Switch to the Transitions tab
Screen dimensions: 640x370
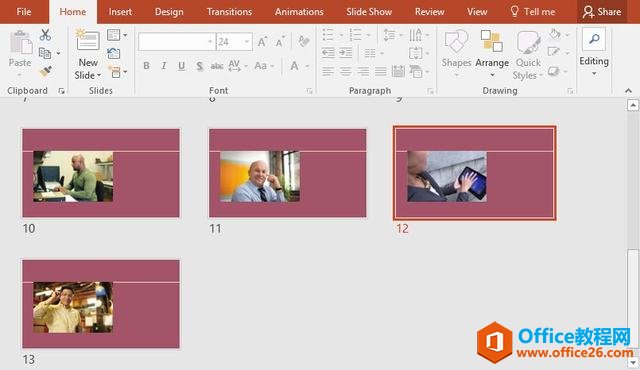point(229,12)
